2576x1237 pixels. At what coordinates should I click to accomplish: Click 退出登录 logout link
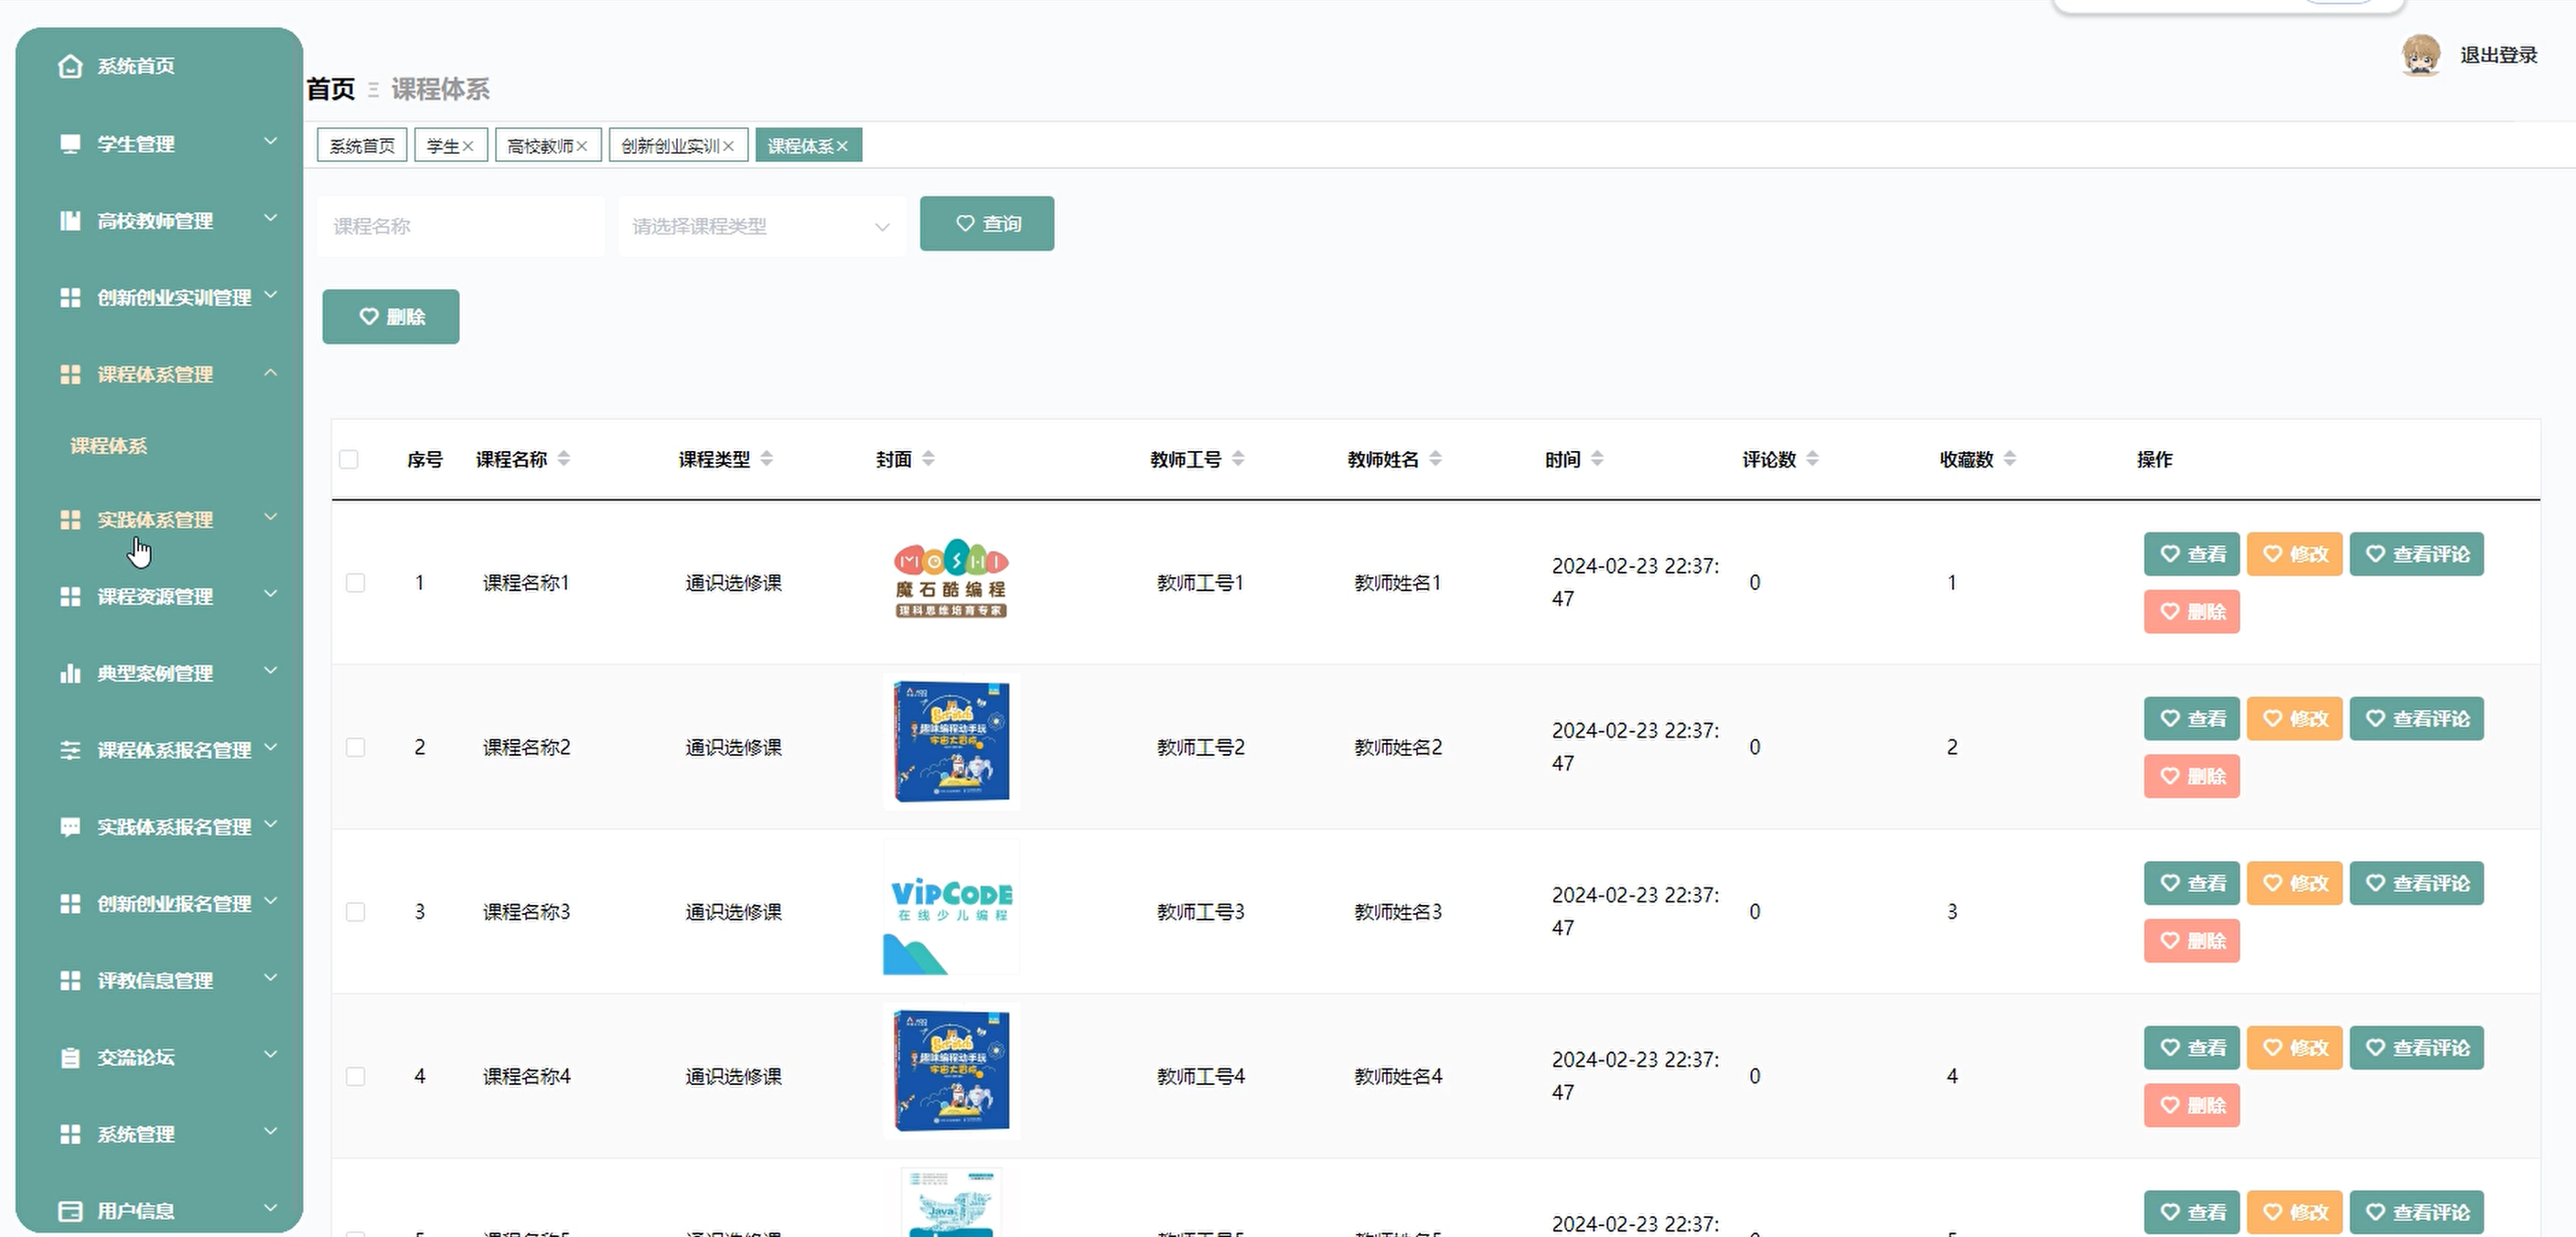(2499, 56)
